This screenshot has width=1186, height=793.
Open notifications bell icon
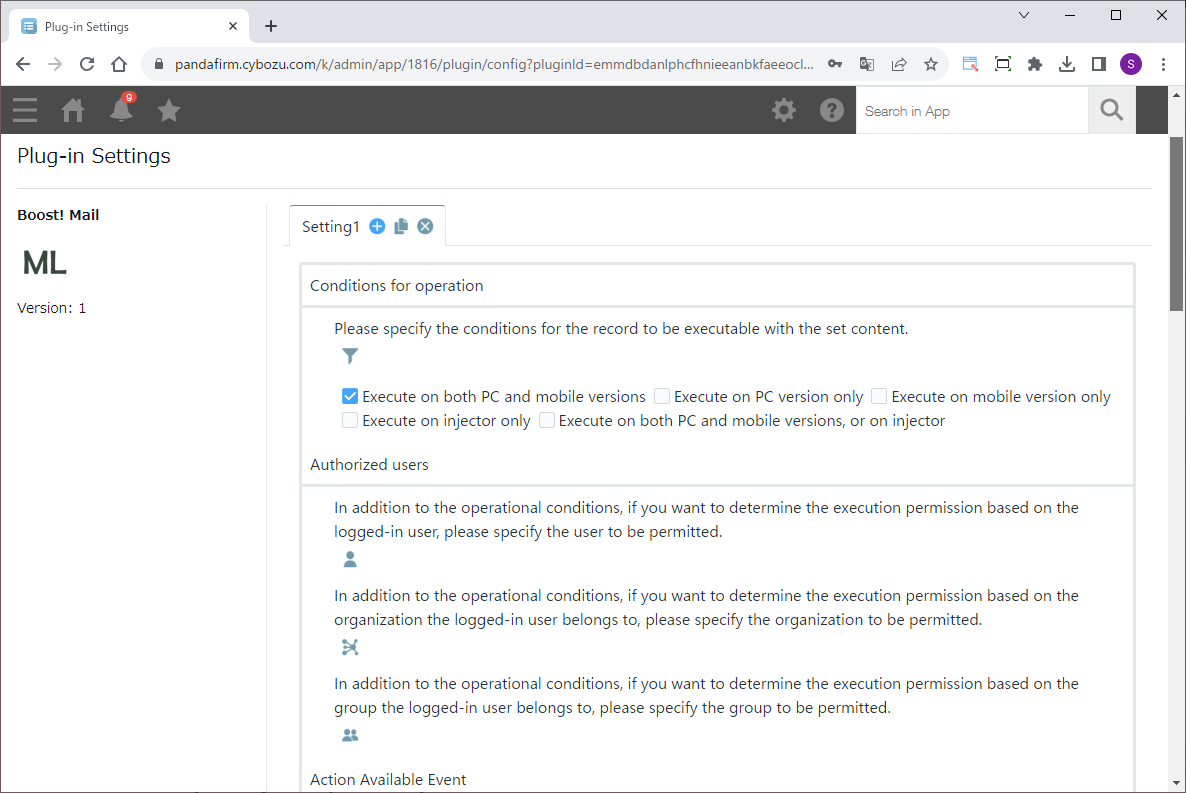pyautogui.click(x=121, y=110)
